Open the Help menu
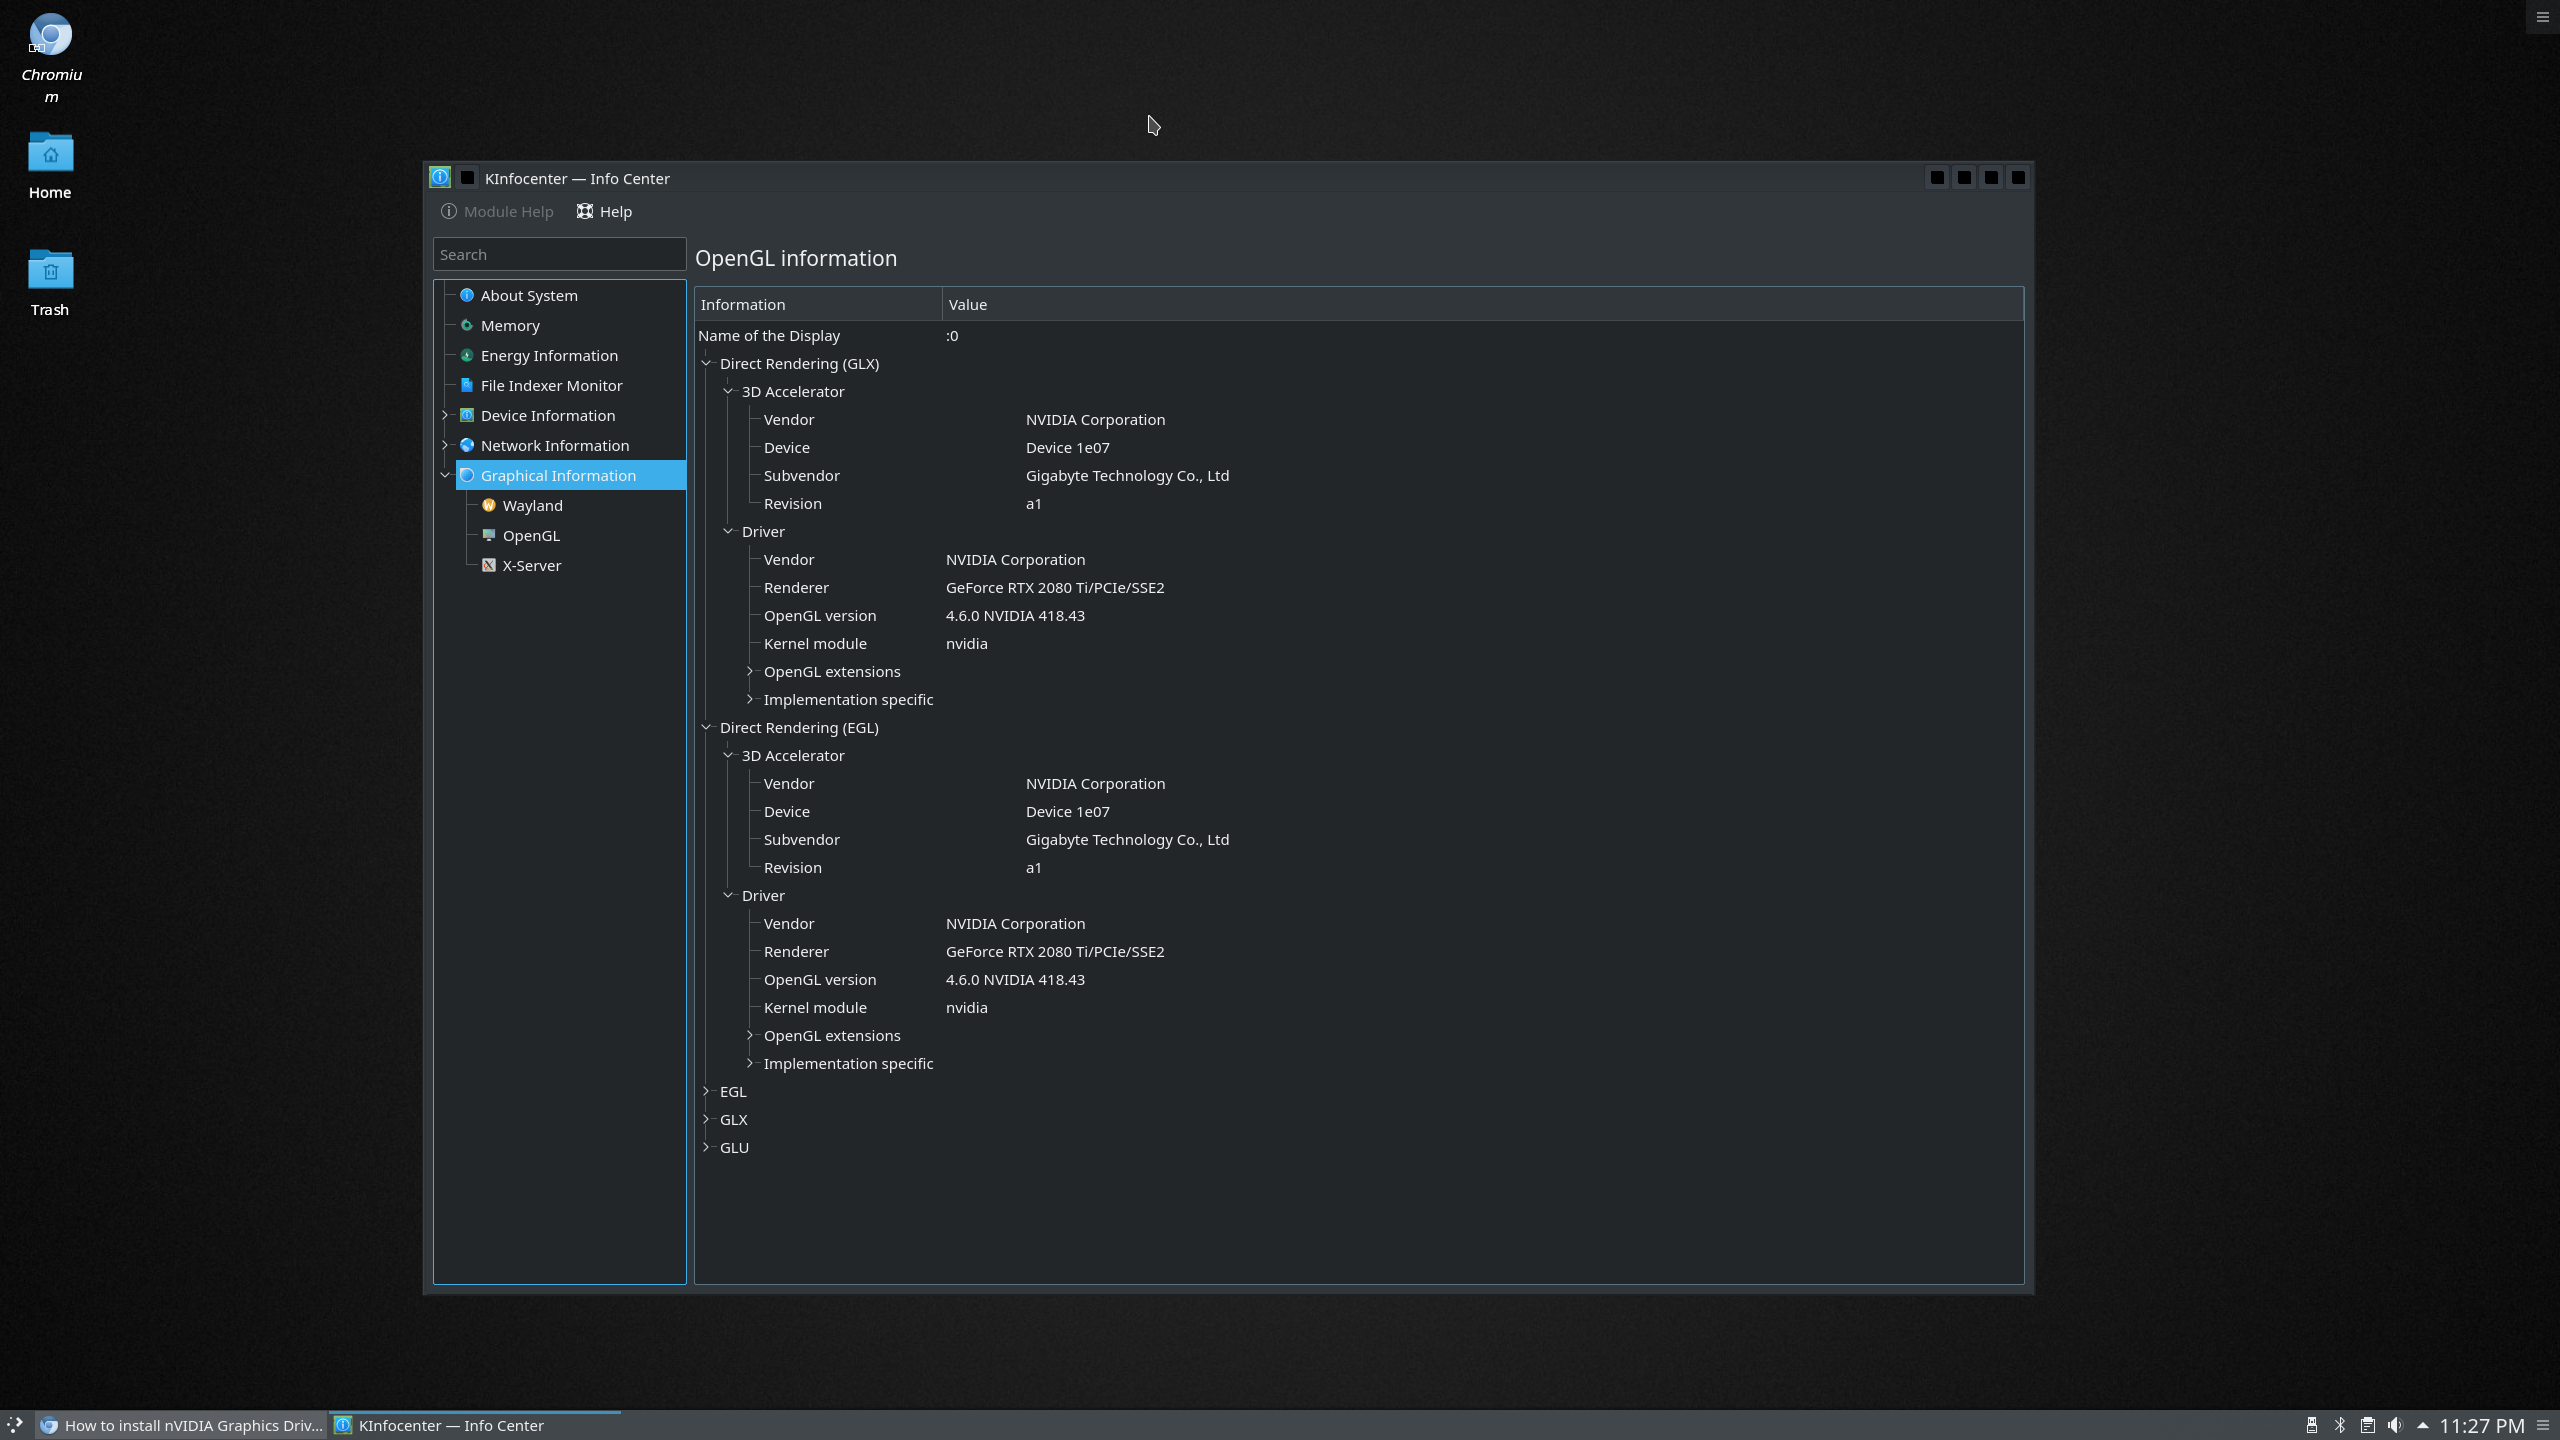 point(604,211)
